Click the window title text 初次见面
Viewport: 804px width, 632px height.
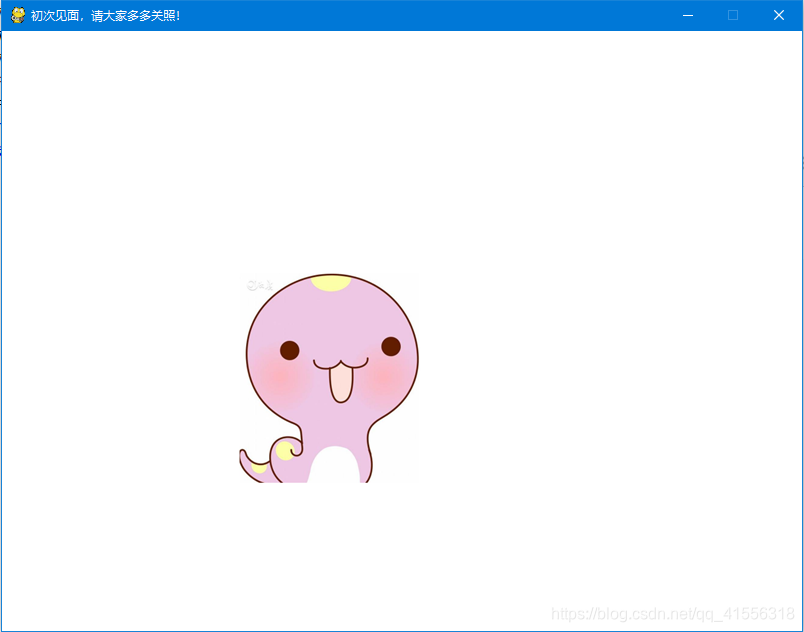pyautogui.click(x=55, y=16)
